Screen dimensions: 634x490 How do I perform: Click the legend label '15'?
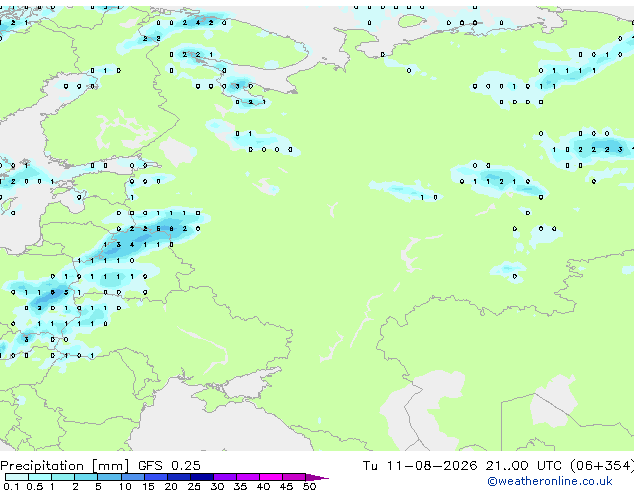pyautogui.click(x=148, y=486)
